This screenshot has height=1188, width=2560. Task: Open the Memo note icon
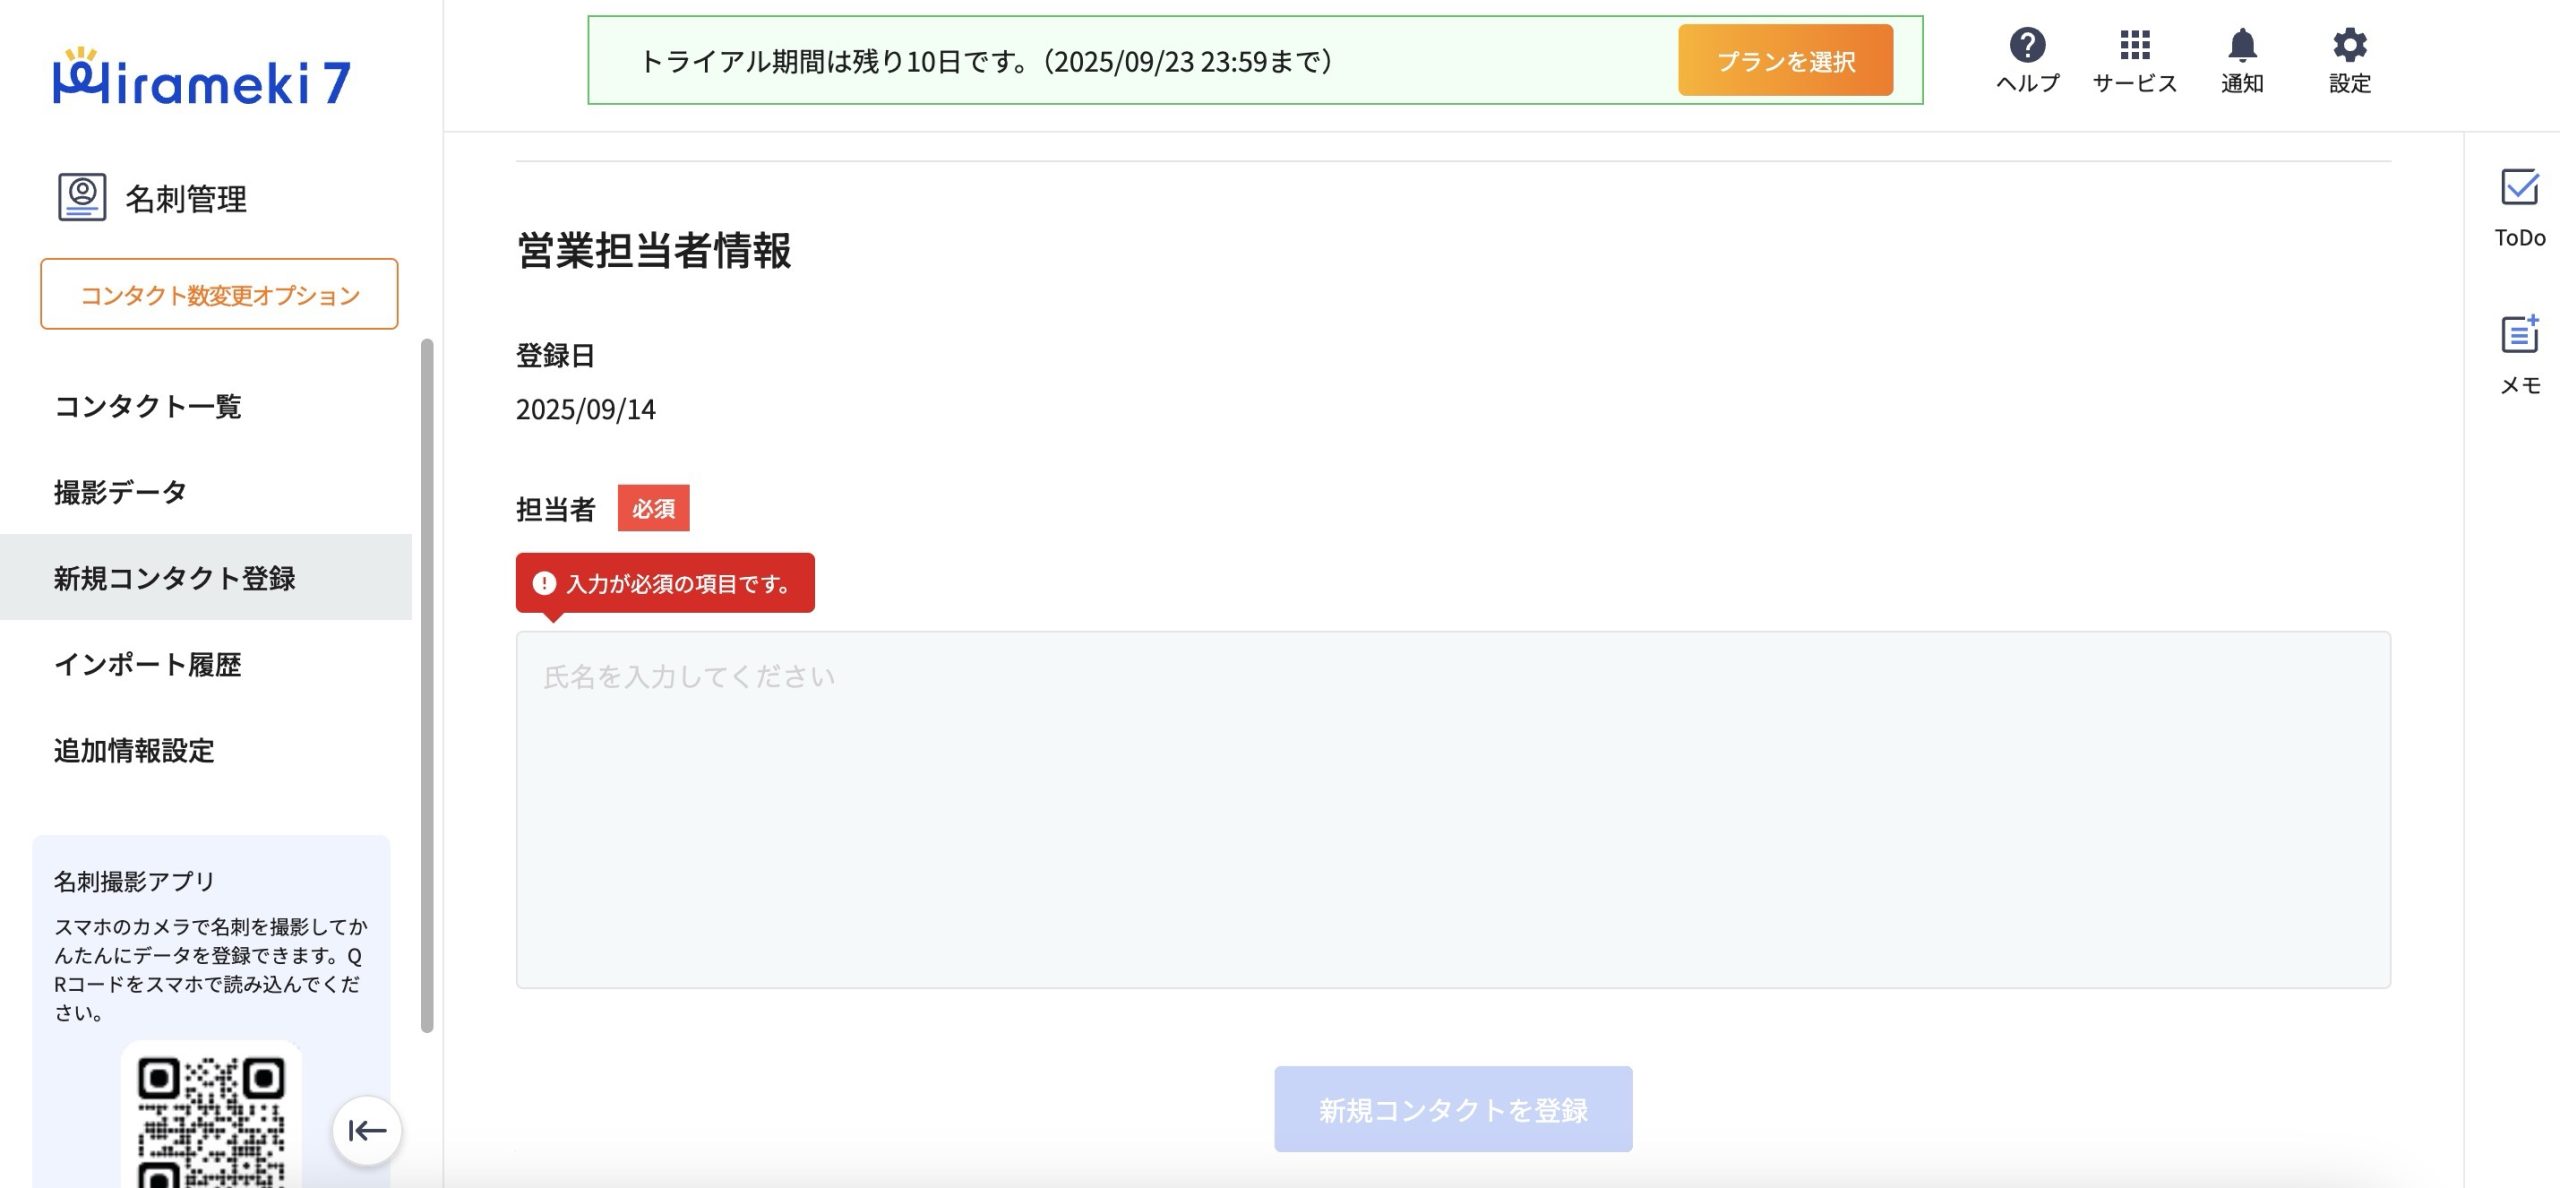(x=2519, y=335)
